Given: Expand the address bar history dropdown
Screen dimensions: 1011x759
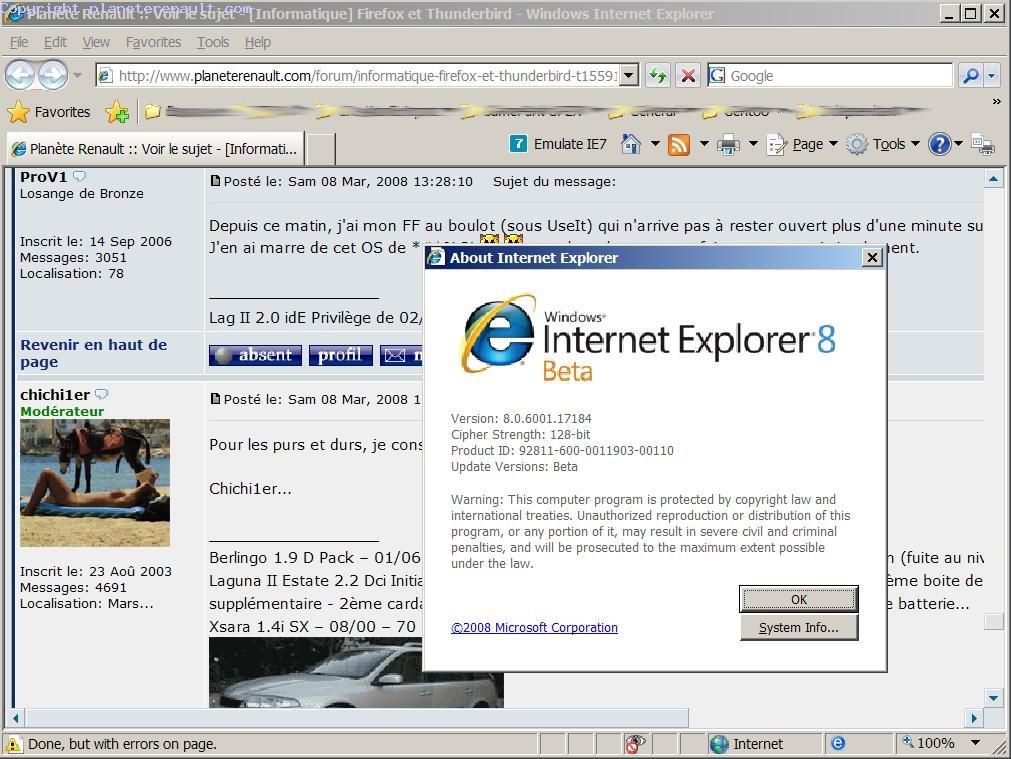Looking at the screenshot, I should [x=630, y=75].
